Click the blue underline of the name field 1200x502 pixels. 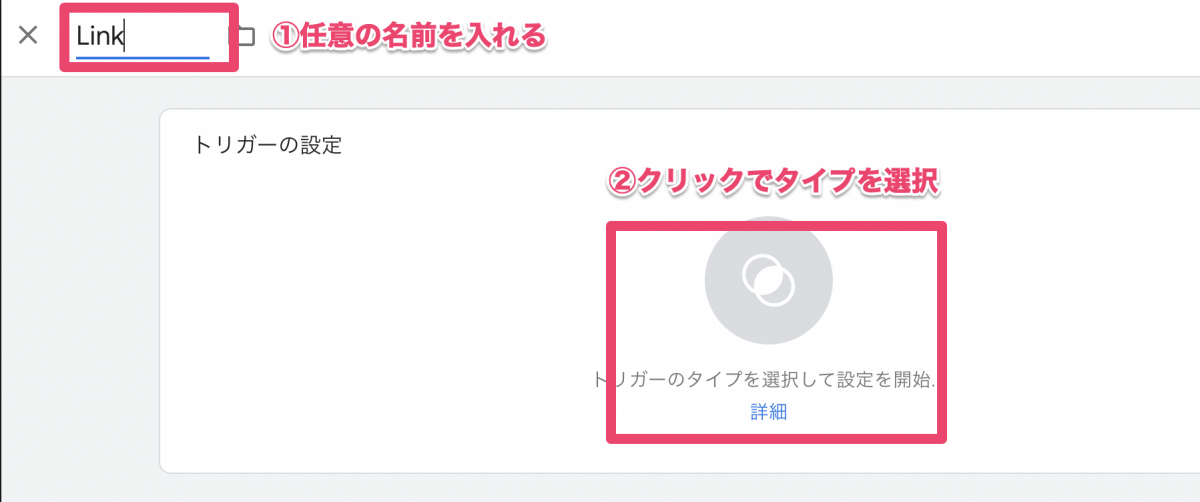pyautogui.click(x=142, y=58)
